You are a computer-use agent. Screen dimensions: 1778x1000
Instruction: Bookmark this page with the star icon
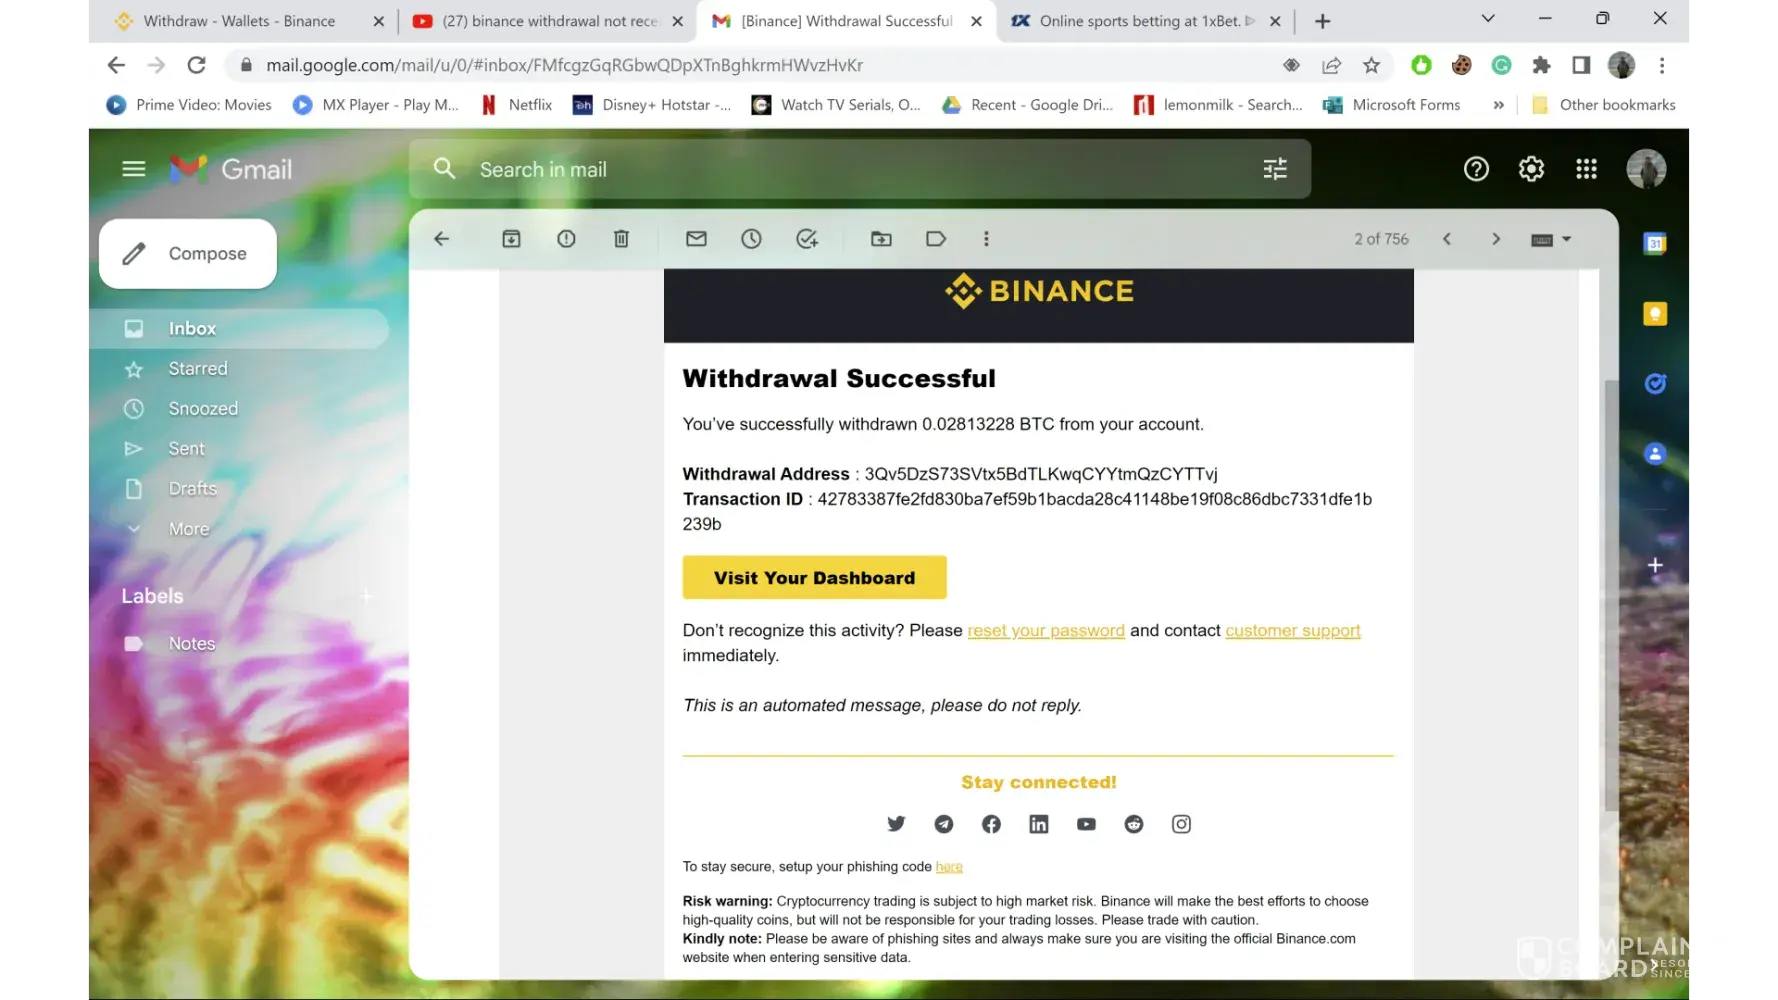tap(1371, 66)
